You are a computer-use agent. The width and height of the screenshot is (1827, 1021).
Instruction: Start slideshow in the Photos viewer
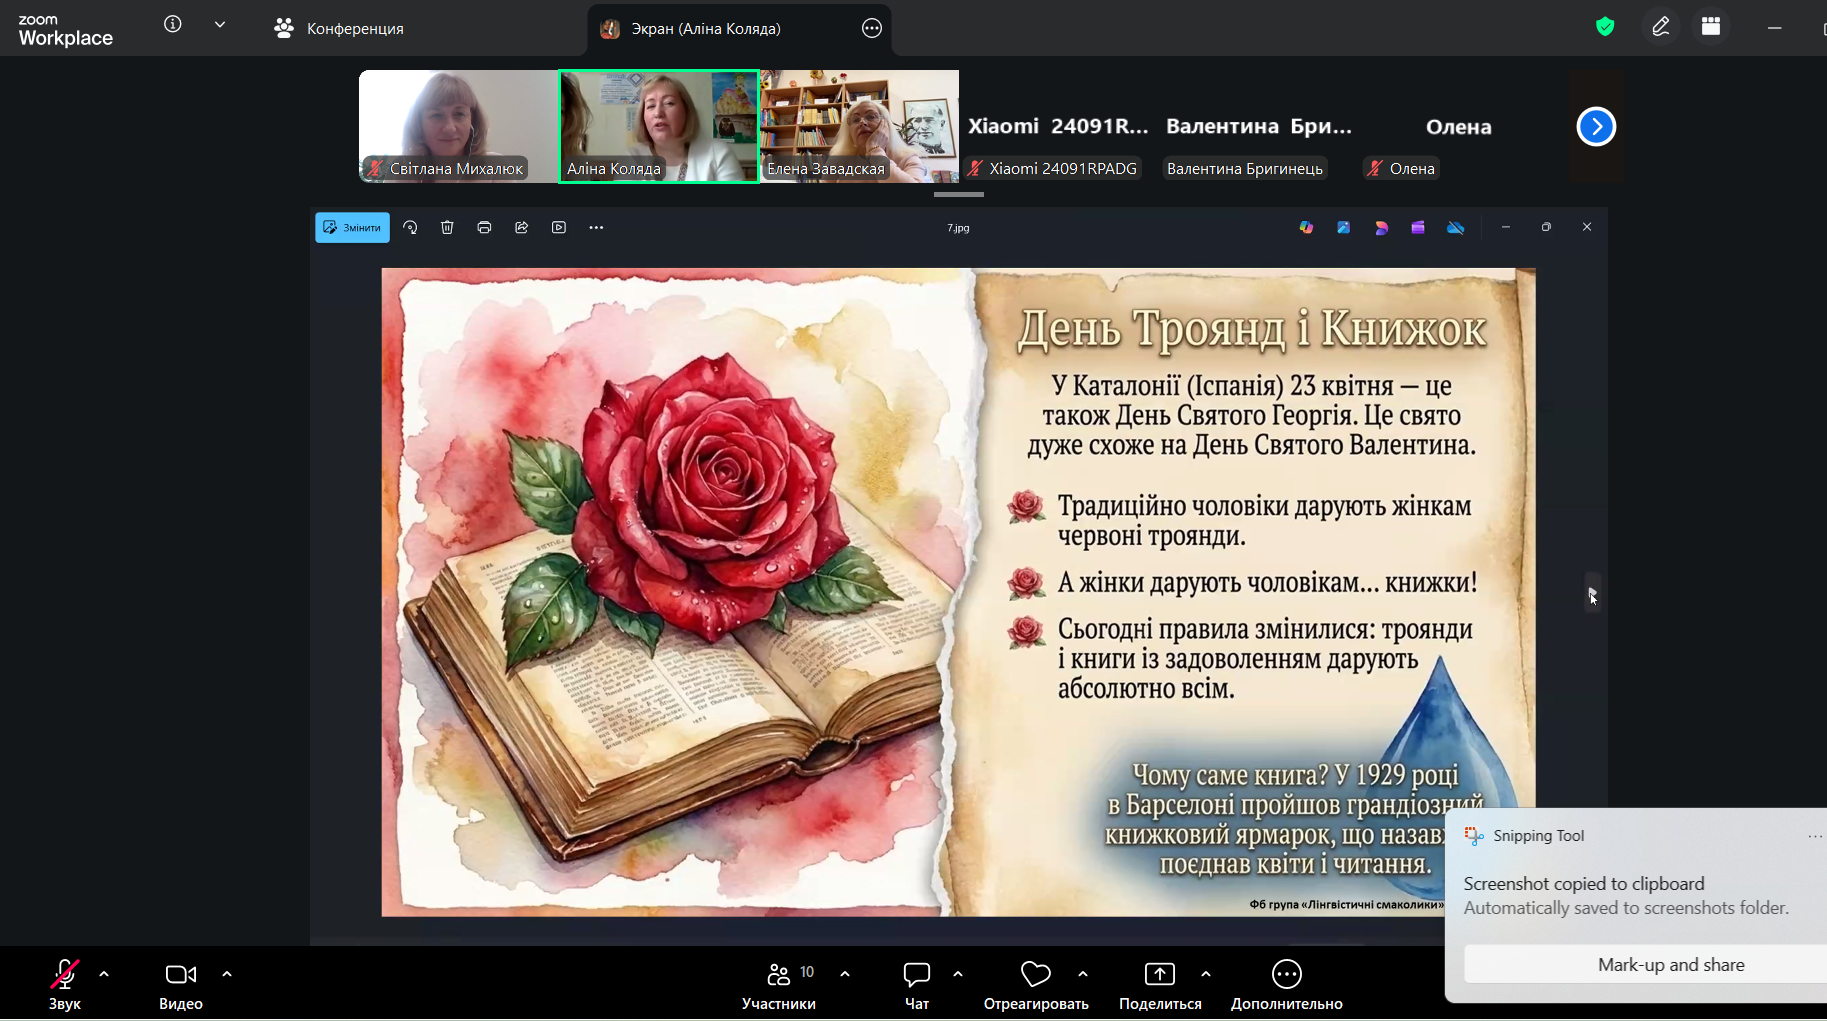(x=559, y=228)
